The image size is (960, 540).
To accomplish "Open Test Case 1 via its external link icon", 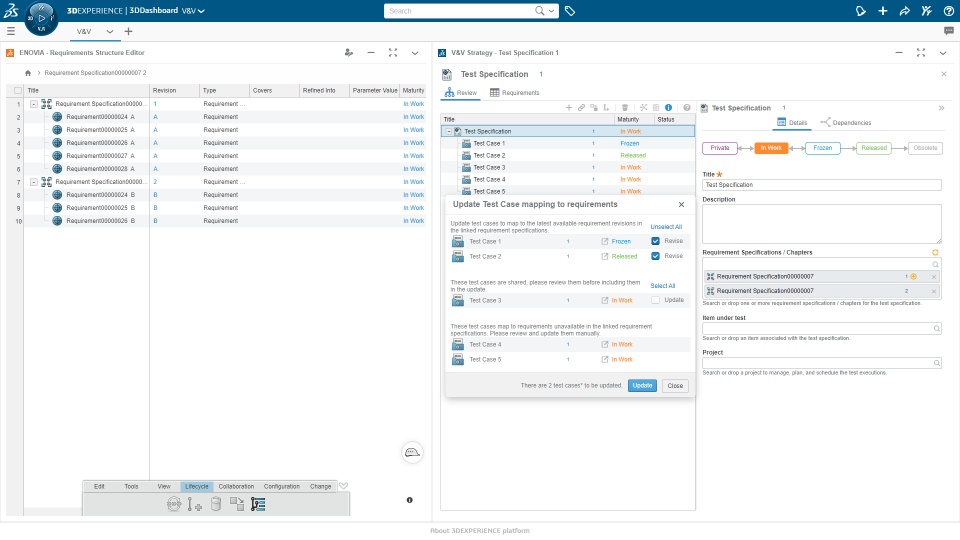I will click(605, 241).
